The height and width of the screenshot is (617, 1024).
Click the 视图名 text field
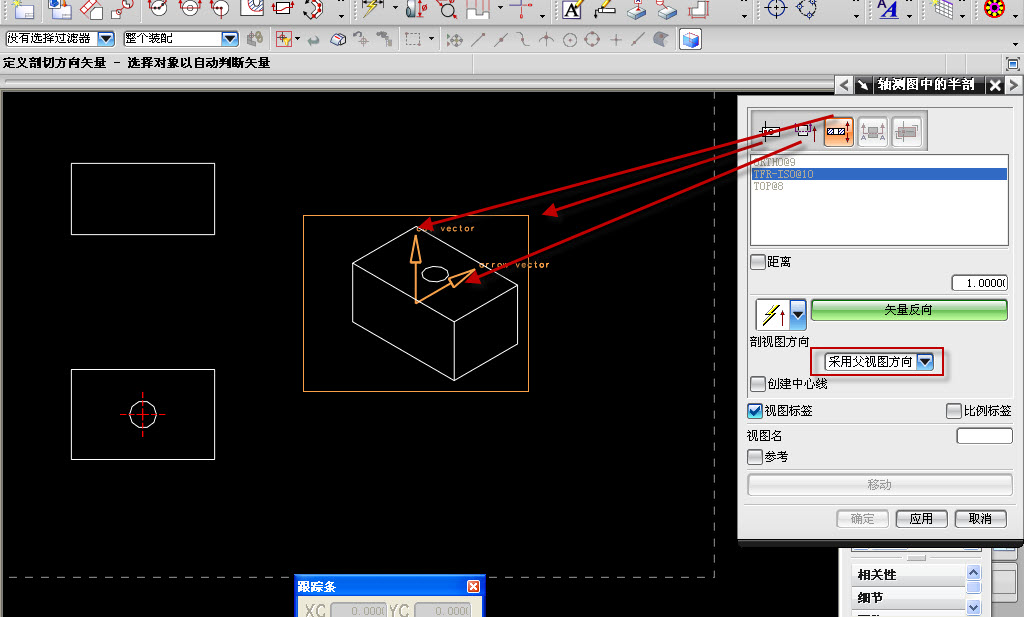pos(984,435)
